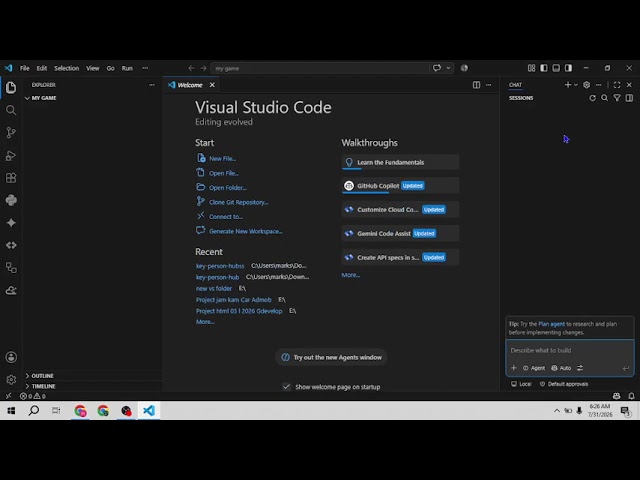Viewport: 640px width, 480px height.
Task: Open Gemini sparkle icon in activity bar
Action: point(11,222)
